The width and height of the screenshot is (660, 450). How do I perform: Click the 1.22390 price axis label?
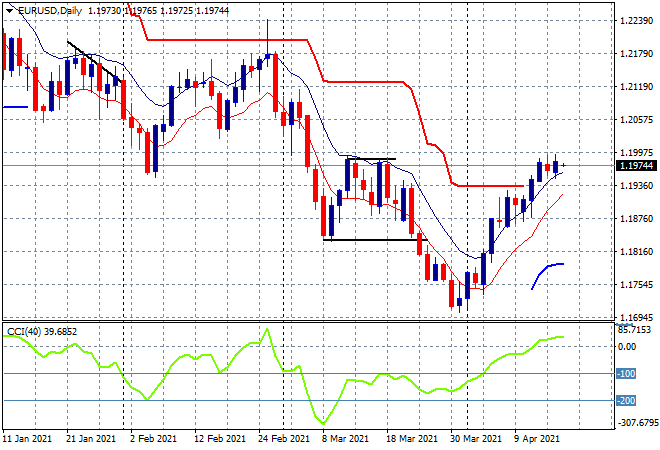(637, 21)
